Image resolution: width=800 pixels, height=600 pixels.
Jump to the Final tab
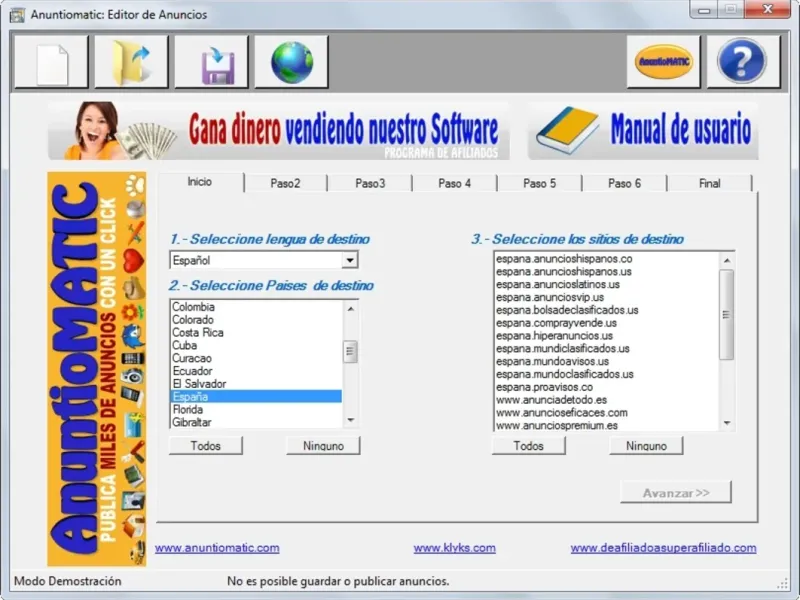click(x=709, y=183)
